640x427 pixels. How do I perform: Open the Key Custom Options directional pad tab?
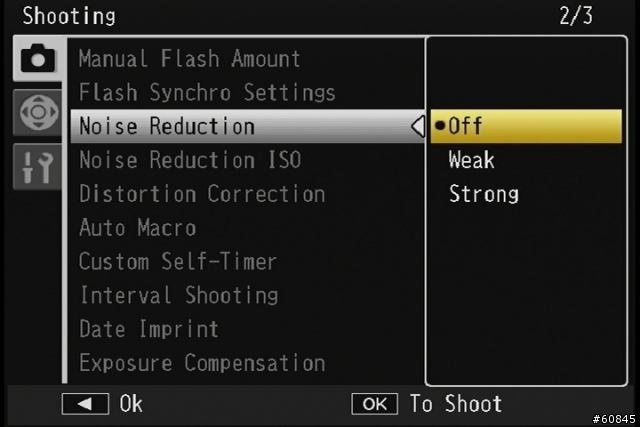click(38, 112)
